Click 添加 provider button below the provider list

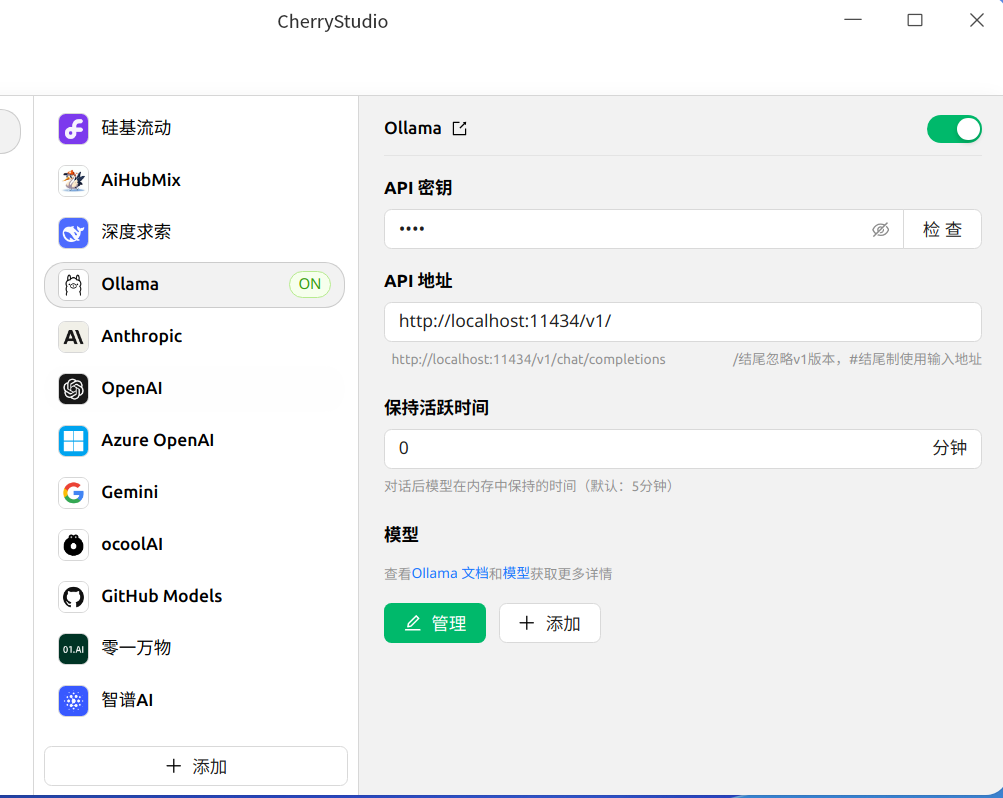196,766
